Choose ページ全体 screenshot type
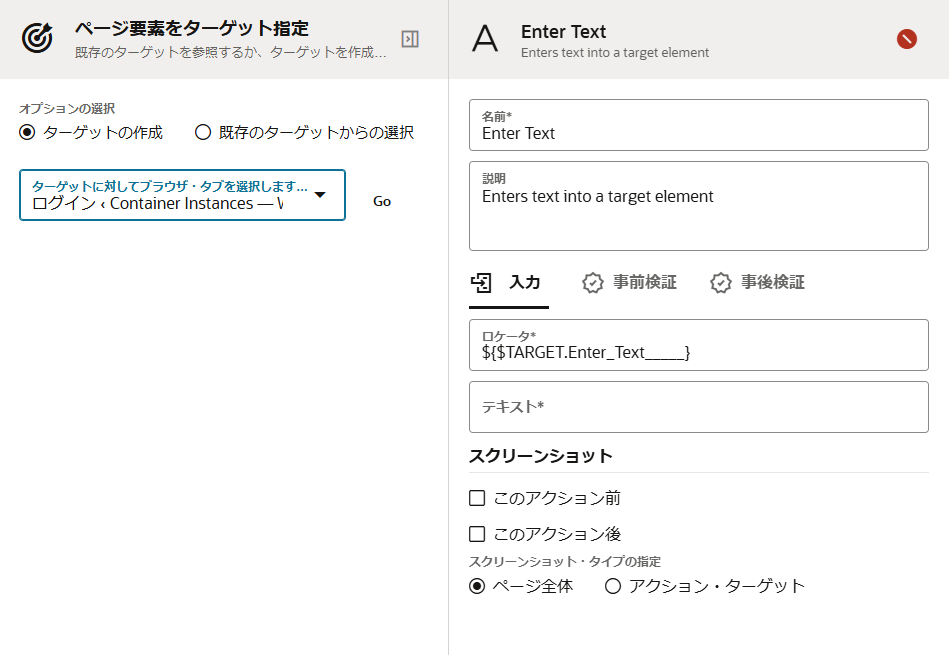 click(477, 586)
